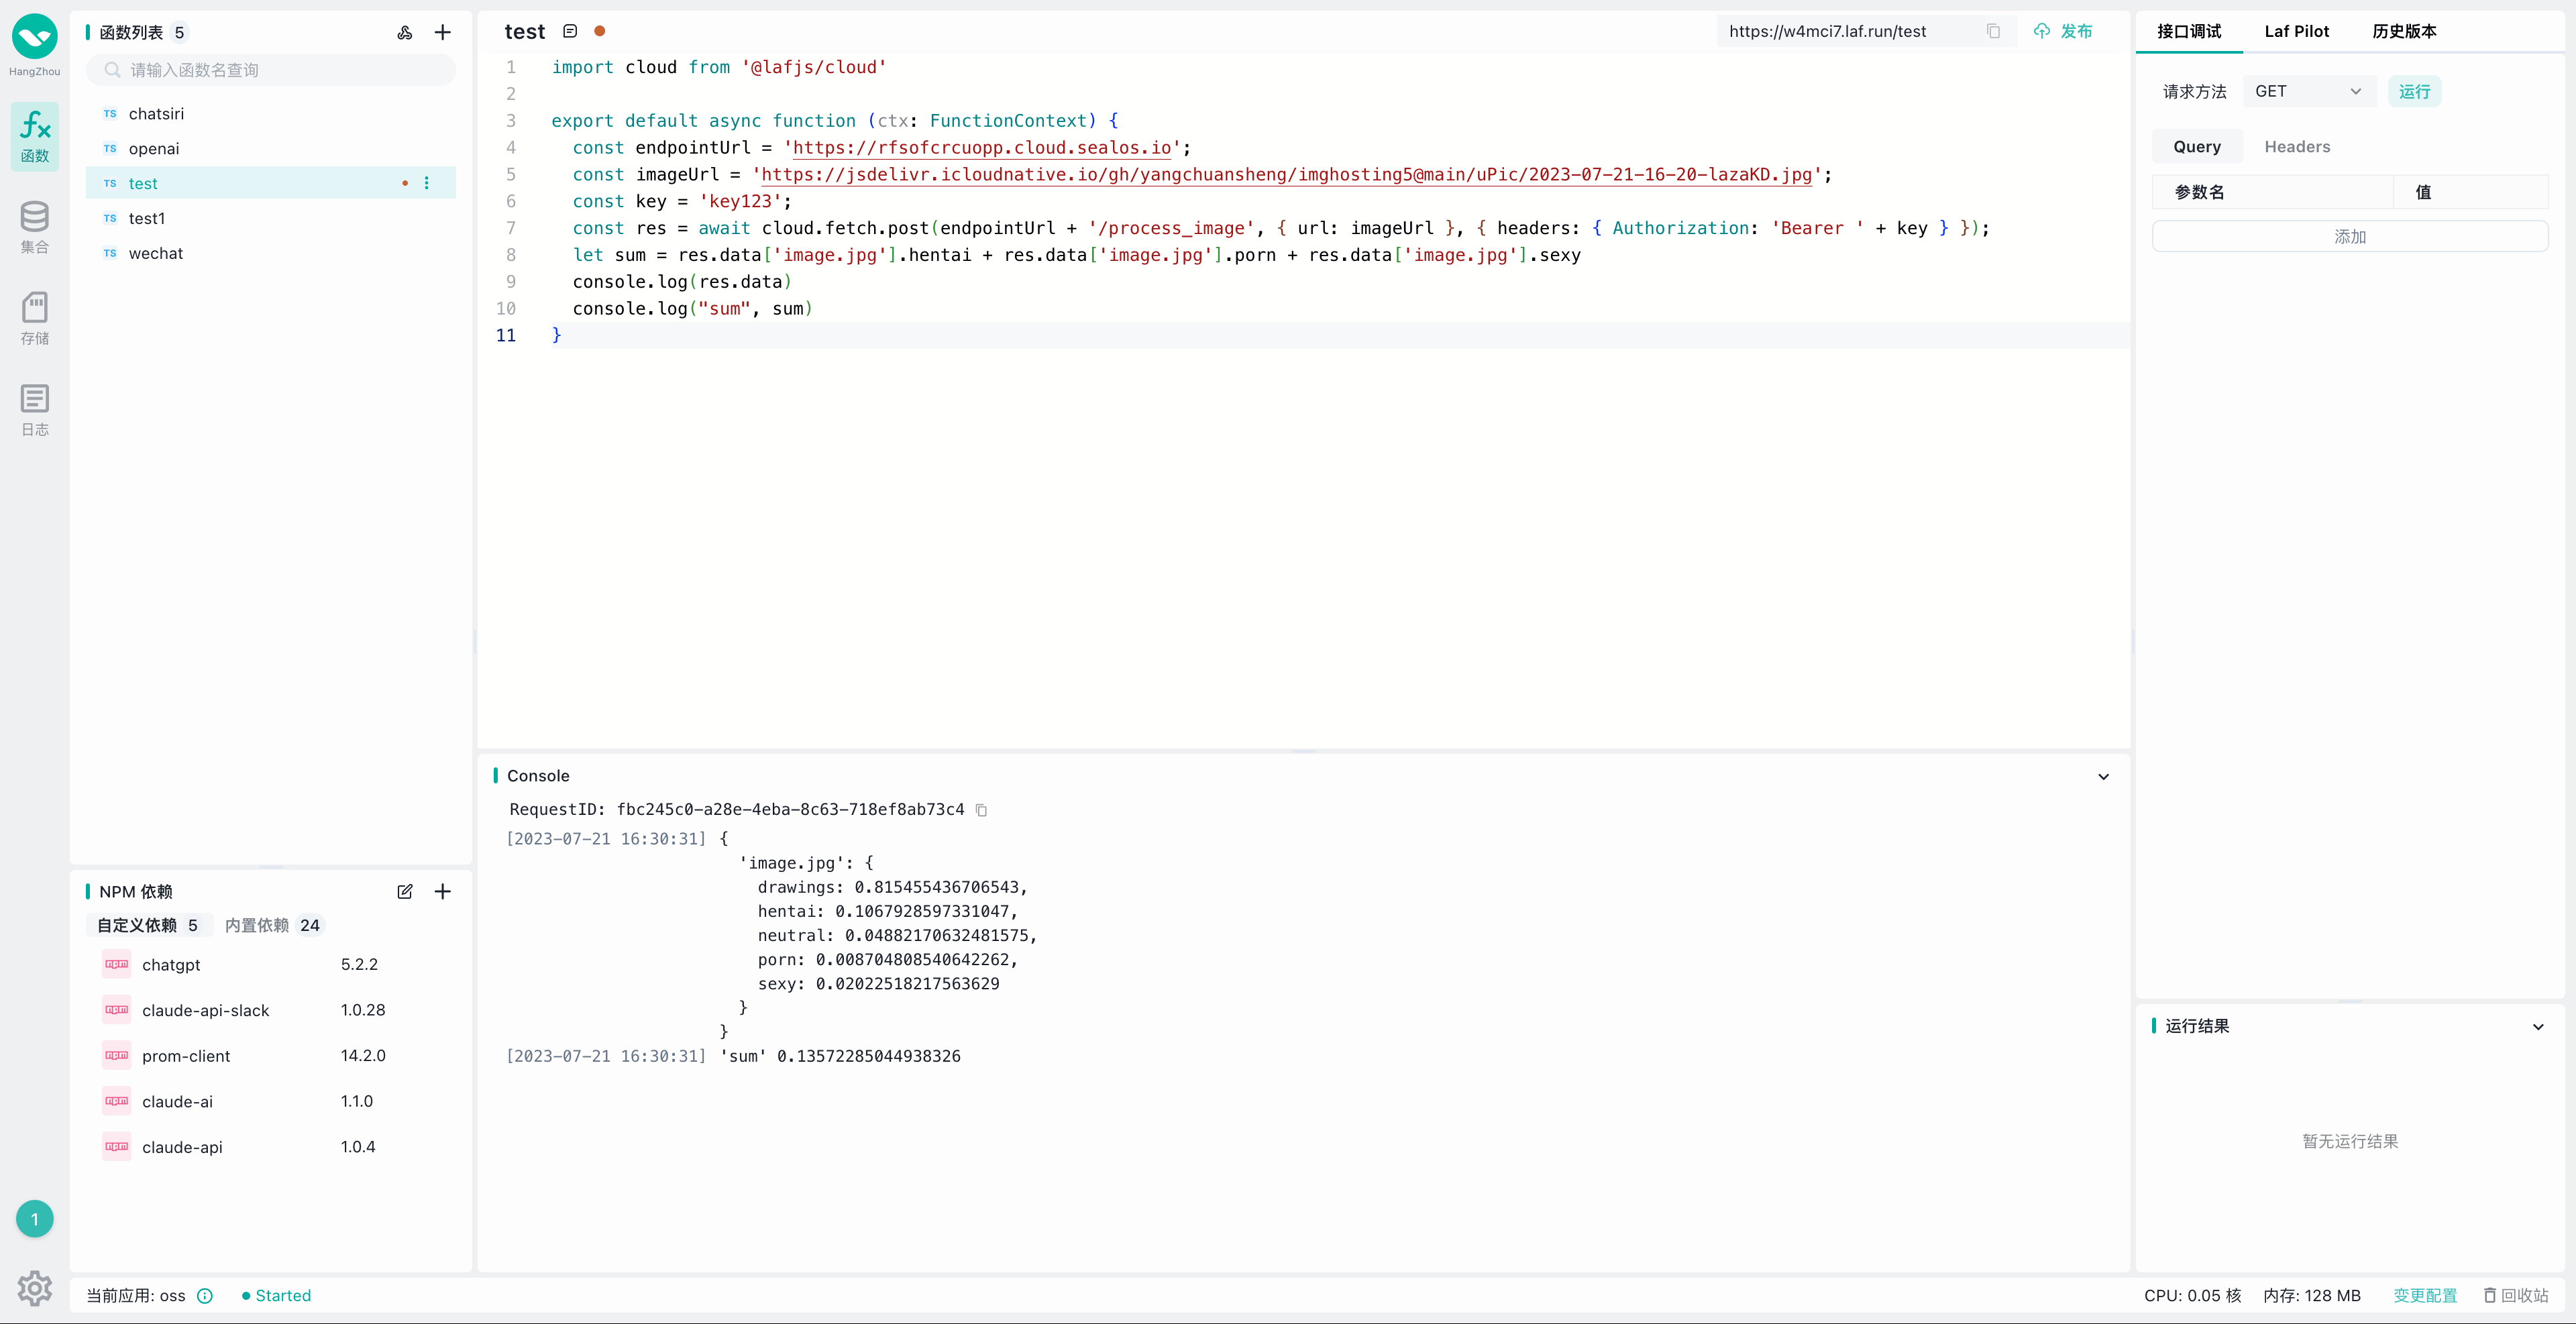Viewport: 2576px width, 1324px height.
Task: Open the 函数 functions sidebar icon
Action: point(35,136)
